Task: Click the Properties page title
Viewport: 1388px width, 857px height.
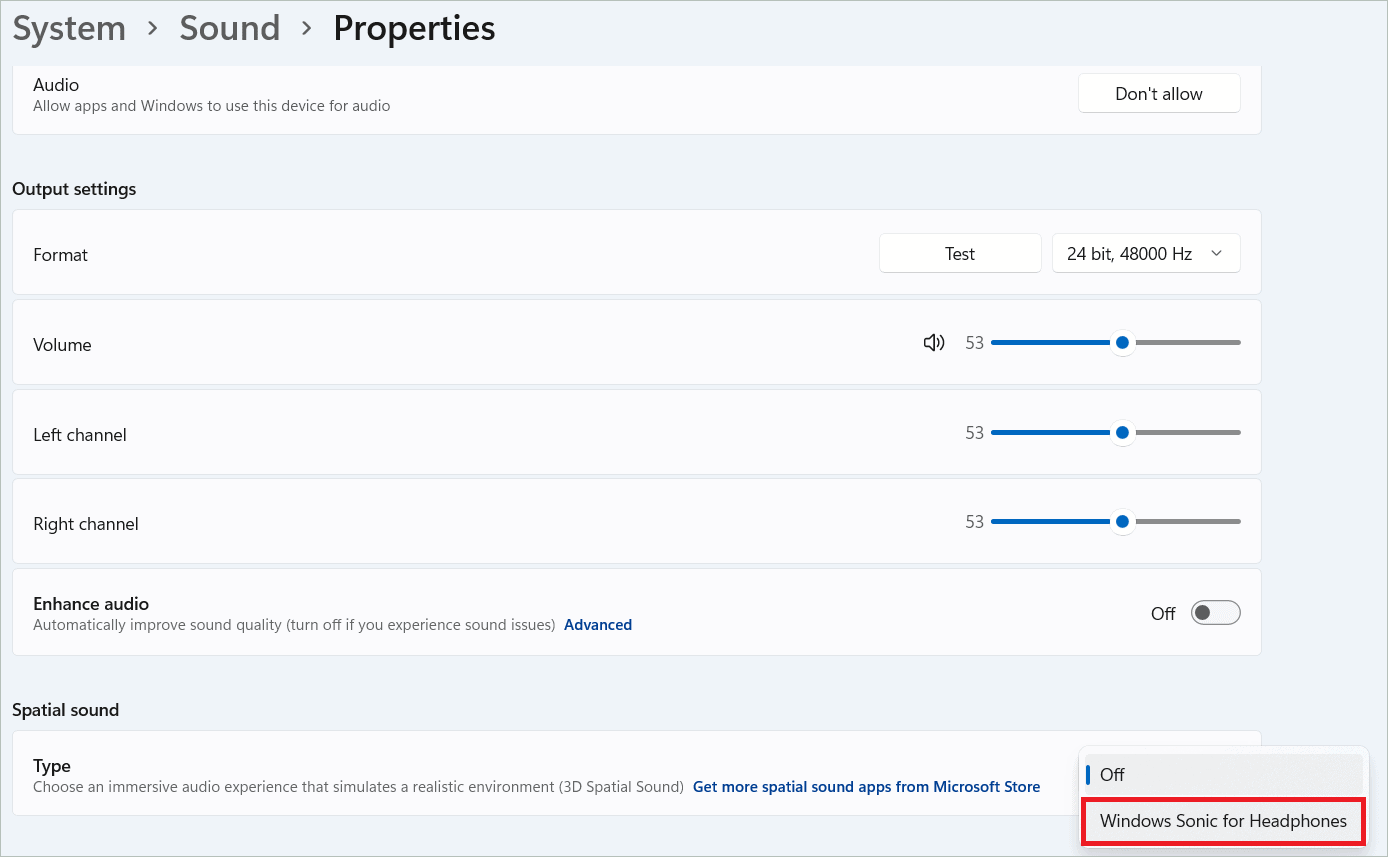Action: 414,28
